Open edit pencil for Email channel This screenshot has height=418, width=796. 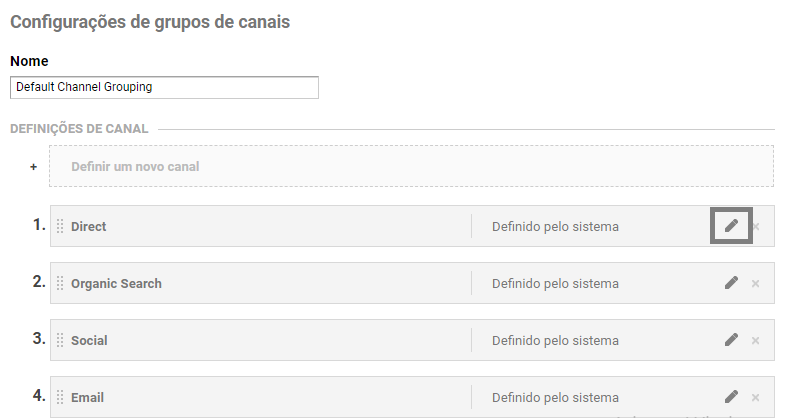(x=731, y=397)
